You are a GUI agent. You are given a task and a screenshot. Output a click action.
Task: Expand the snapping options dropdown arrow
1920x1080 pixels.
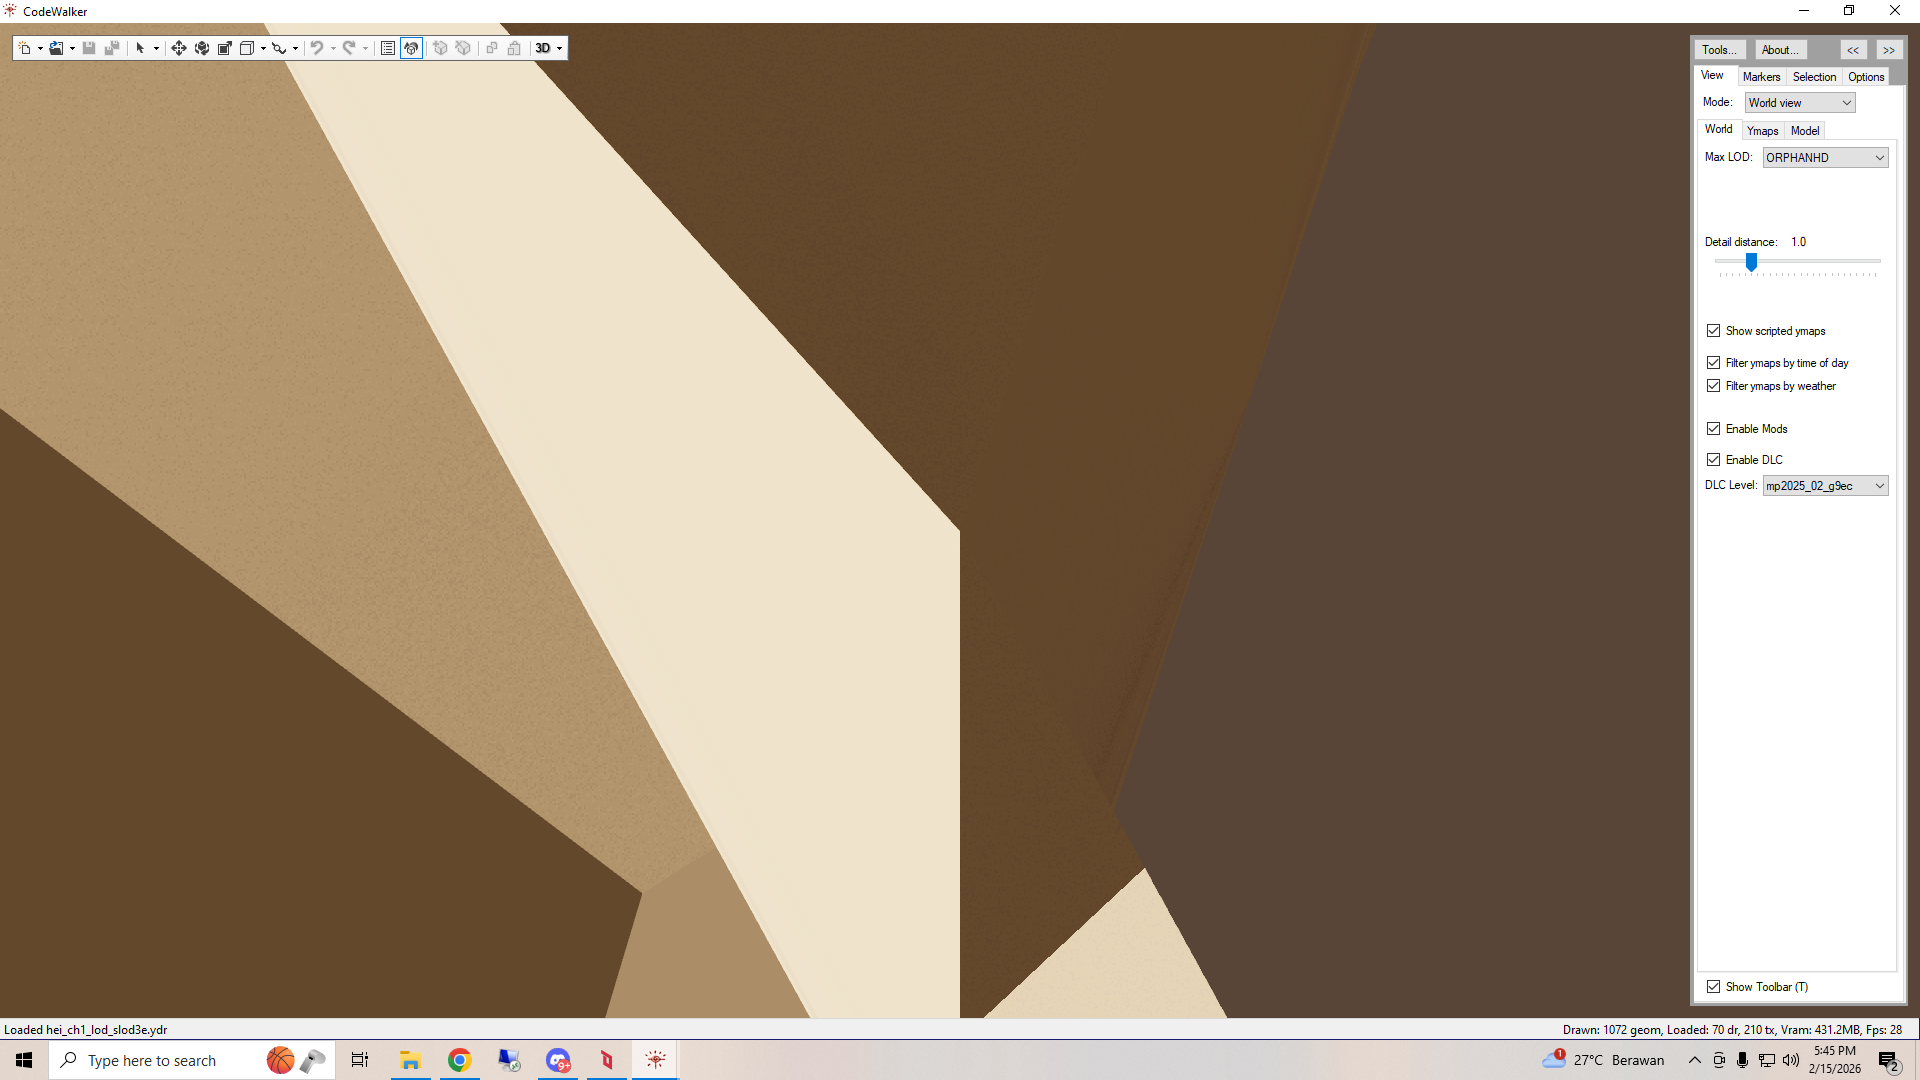click(295, 48)
